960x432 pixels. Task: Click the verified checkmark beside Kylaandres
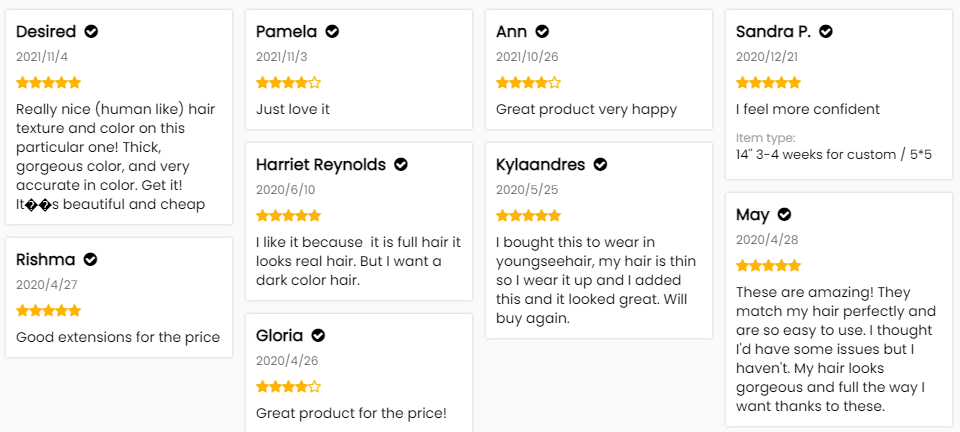pyautogui.click(x=601, y=164)
